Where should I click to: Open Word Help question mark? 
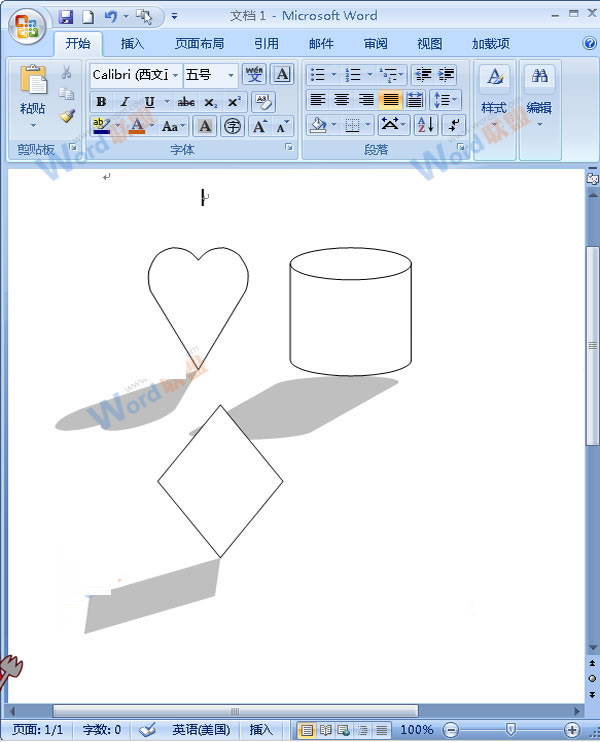[x=589, y=44]
